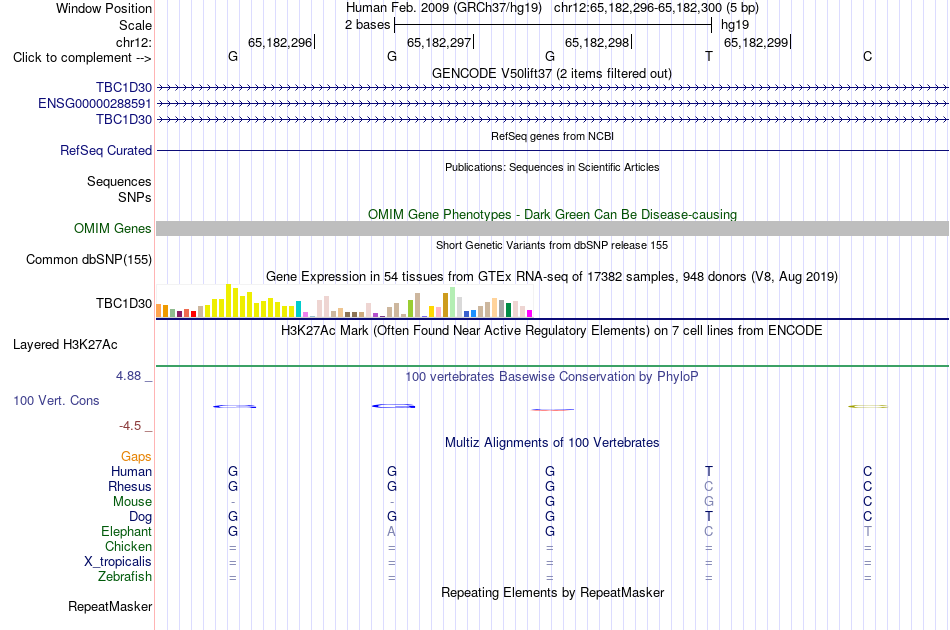Click the 65,182,297 position marker
Viewport: 950px width, 630px height.
[x=440, y=42]
